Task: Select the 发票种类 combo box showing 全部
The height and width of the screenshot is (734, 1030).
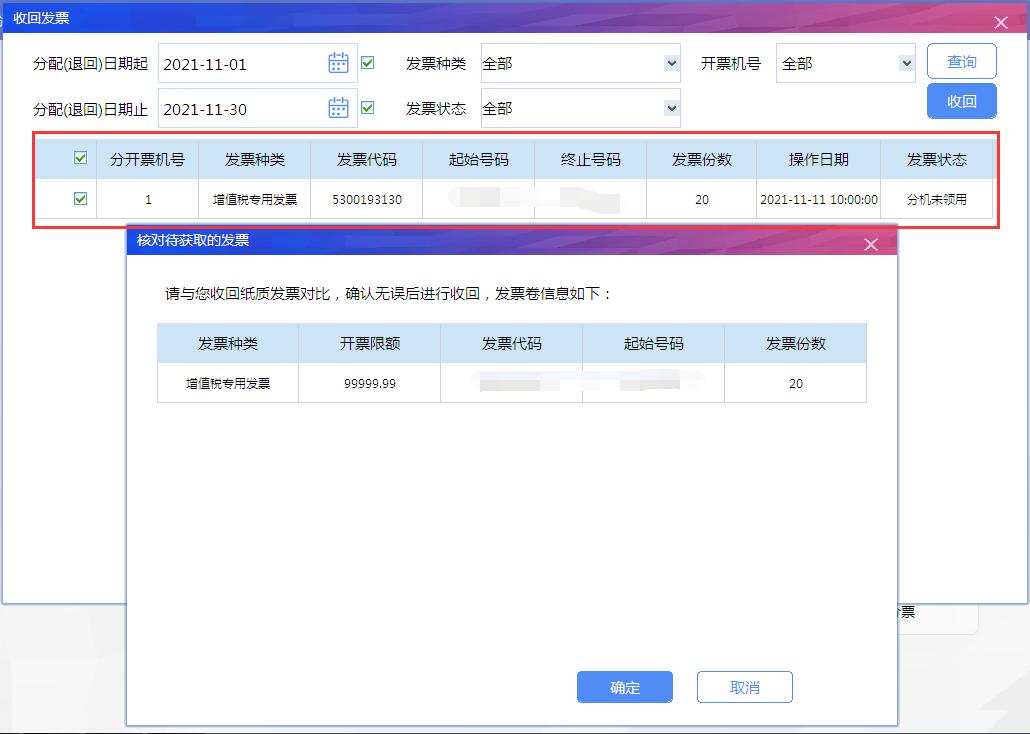Action: click(x=580, y=62)
